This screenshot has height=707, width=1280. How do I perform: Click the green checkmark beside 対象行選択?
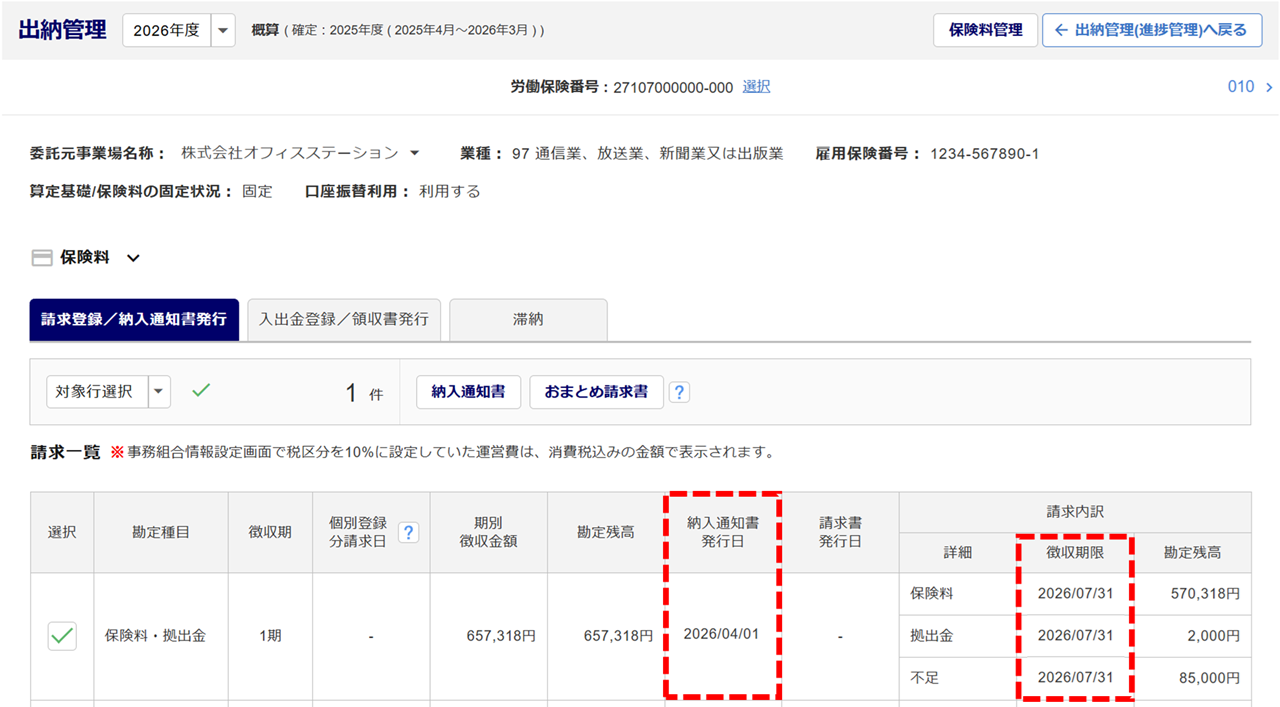(x=201, y=391)
